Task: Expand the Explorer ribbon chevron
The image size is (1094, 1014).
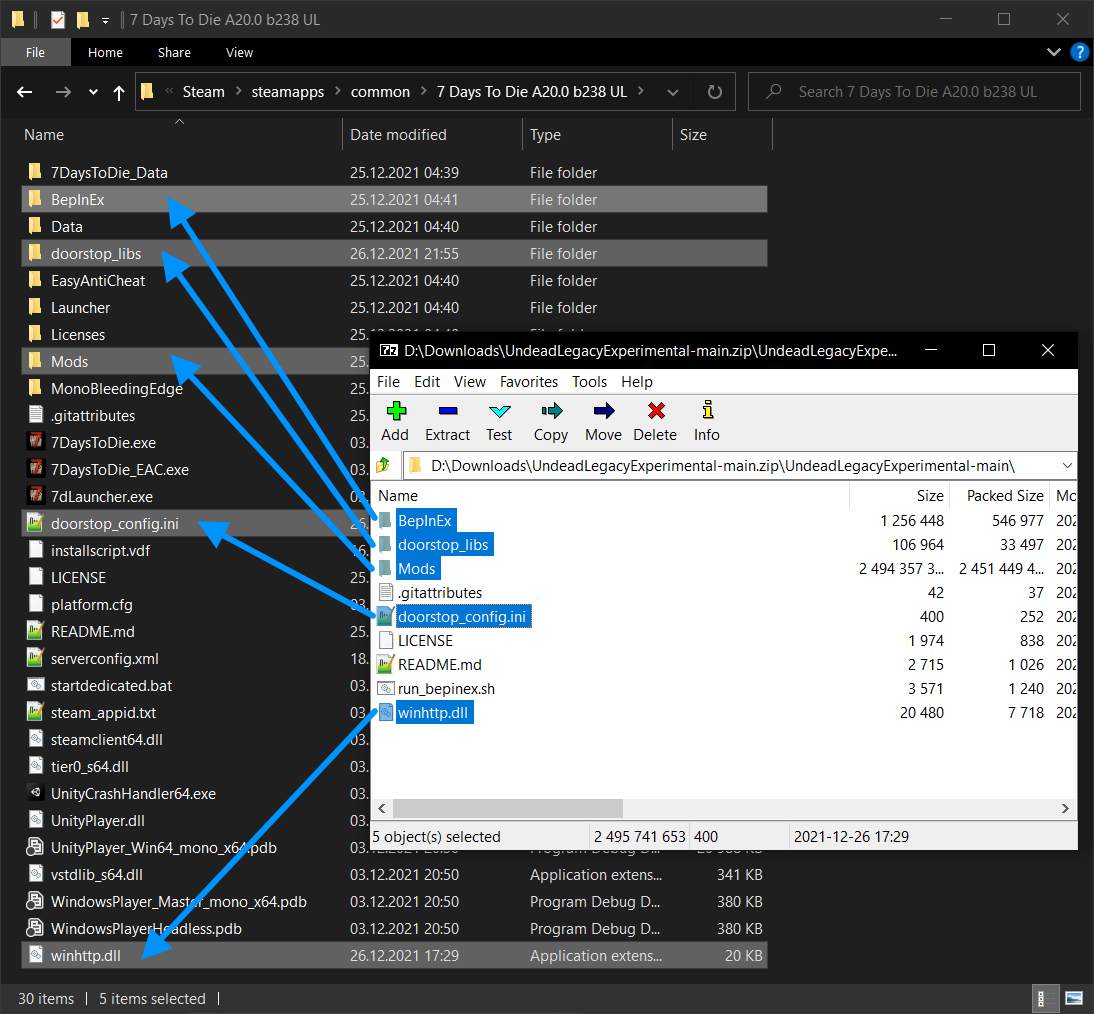Action: click(1054, 52)
